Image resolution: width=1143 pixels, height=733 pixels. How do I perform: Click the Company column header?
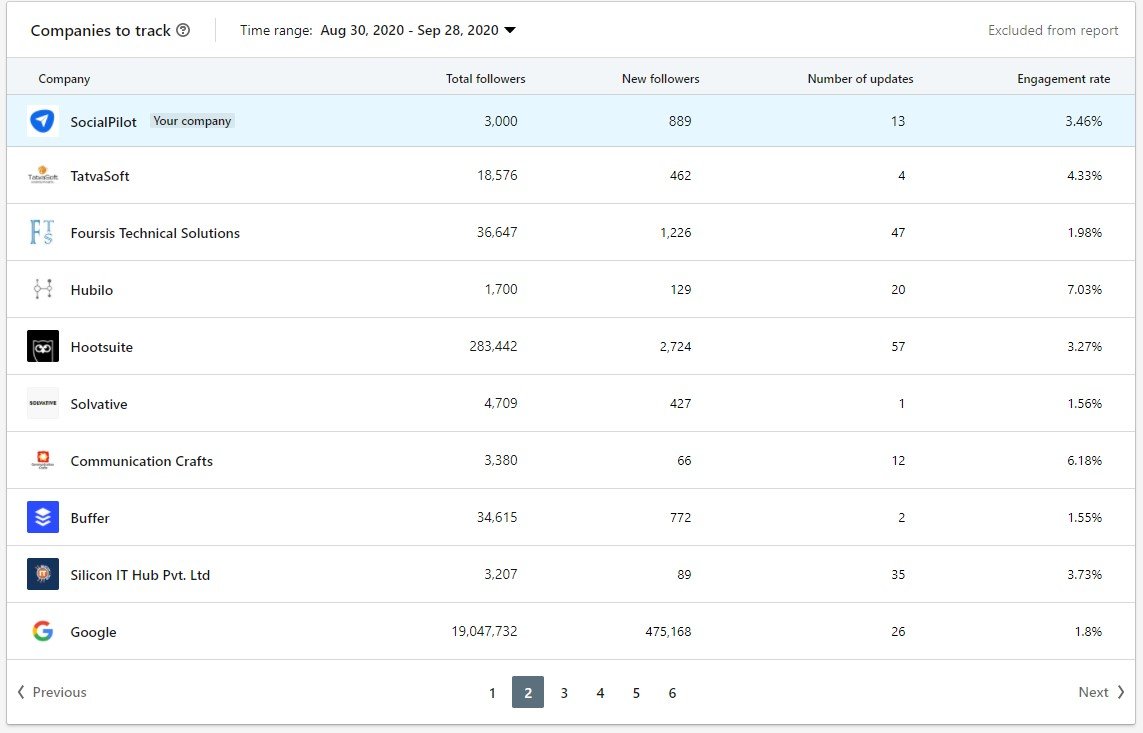(64, 79)
